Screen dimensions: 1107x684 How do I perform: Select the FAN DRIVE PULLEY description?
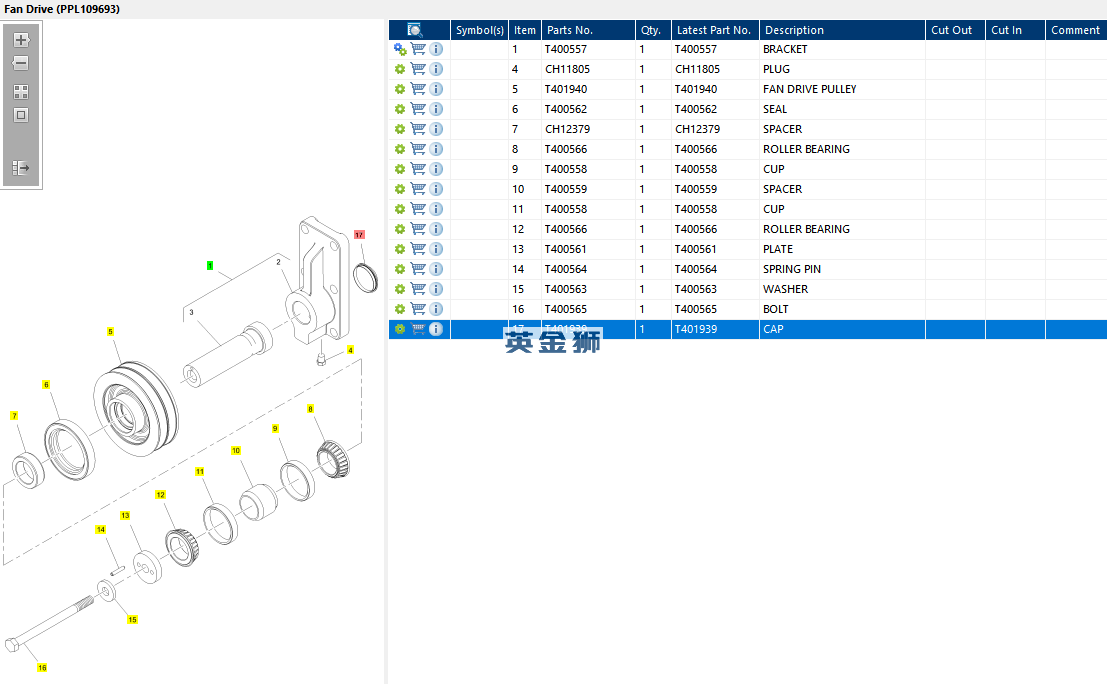810,89
